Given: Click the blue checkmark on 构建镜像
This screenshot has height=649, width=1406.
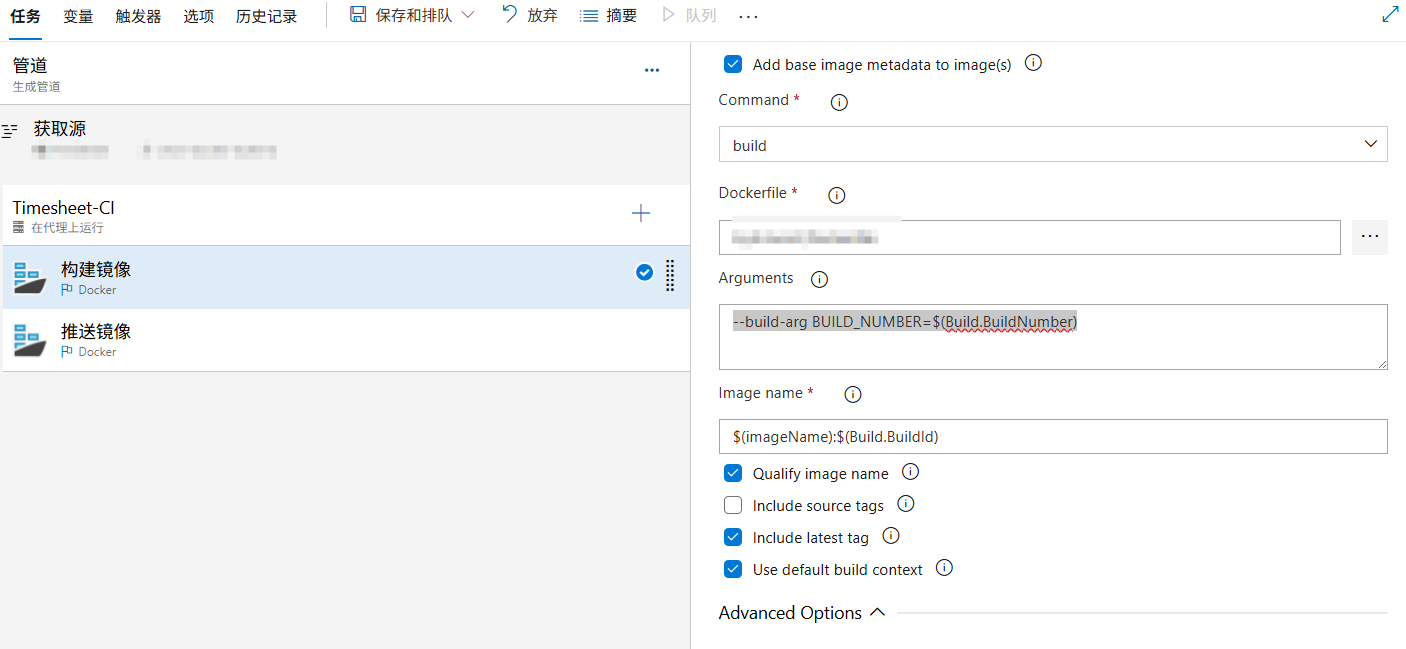Looking at the screenshot, I should pyautogui.click(x=645, y=272).
